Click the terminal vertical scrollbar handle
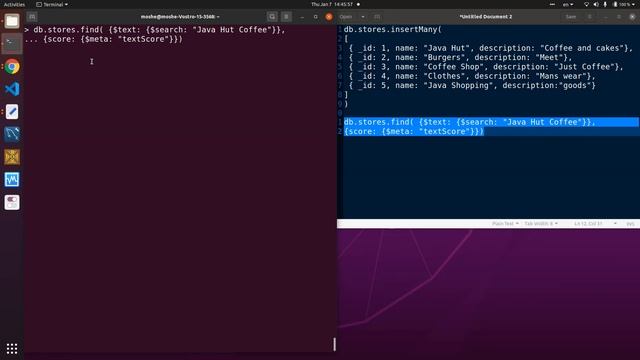Viewport: 640px width, 360px height. [x=335, y=344]
